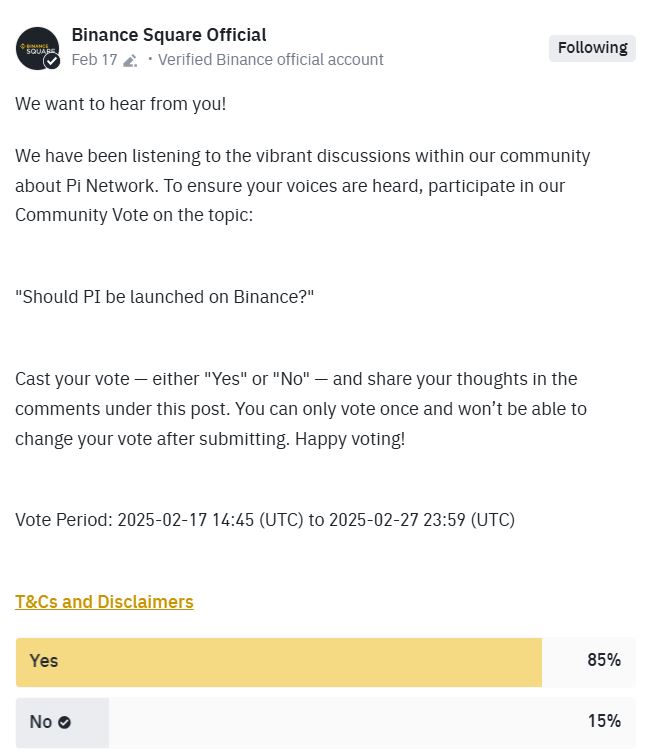This screenshot has width=647, height=753.
Task: Click the verified checkmark badge on avatar
Action: click(x=52, y=61)
